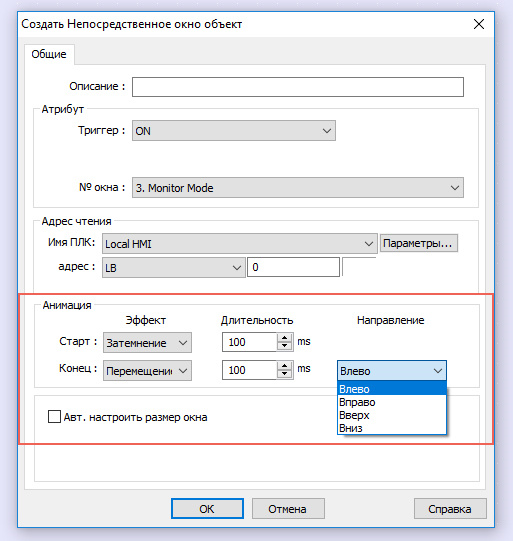Enable Авт. настроить размер окна checkbox
The height and width of the screenshot is (541, 513).
pyautogui.click(x=55, y=416)
